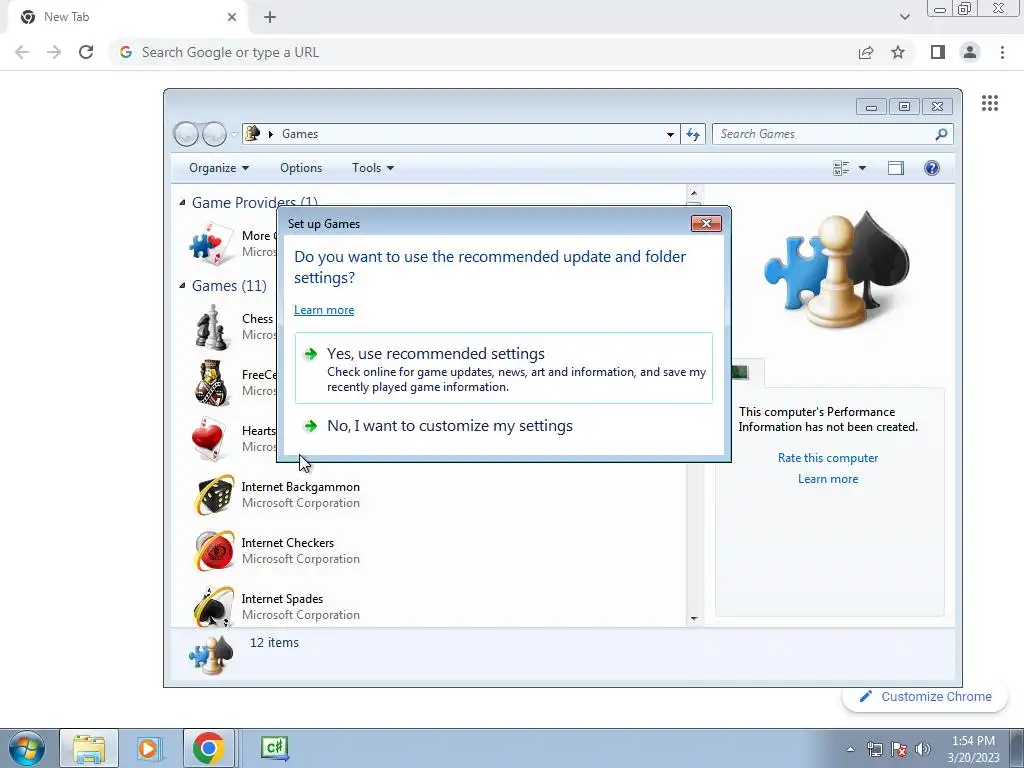Click Customize Chrome button
This screenshot has width=1024, height=768.
(925, 697)
